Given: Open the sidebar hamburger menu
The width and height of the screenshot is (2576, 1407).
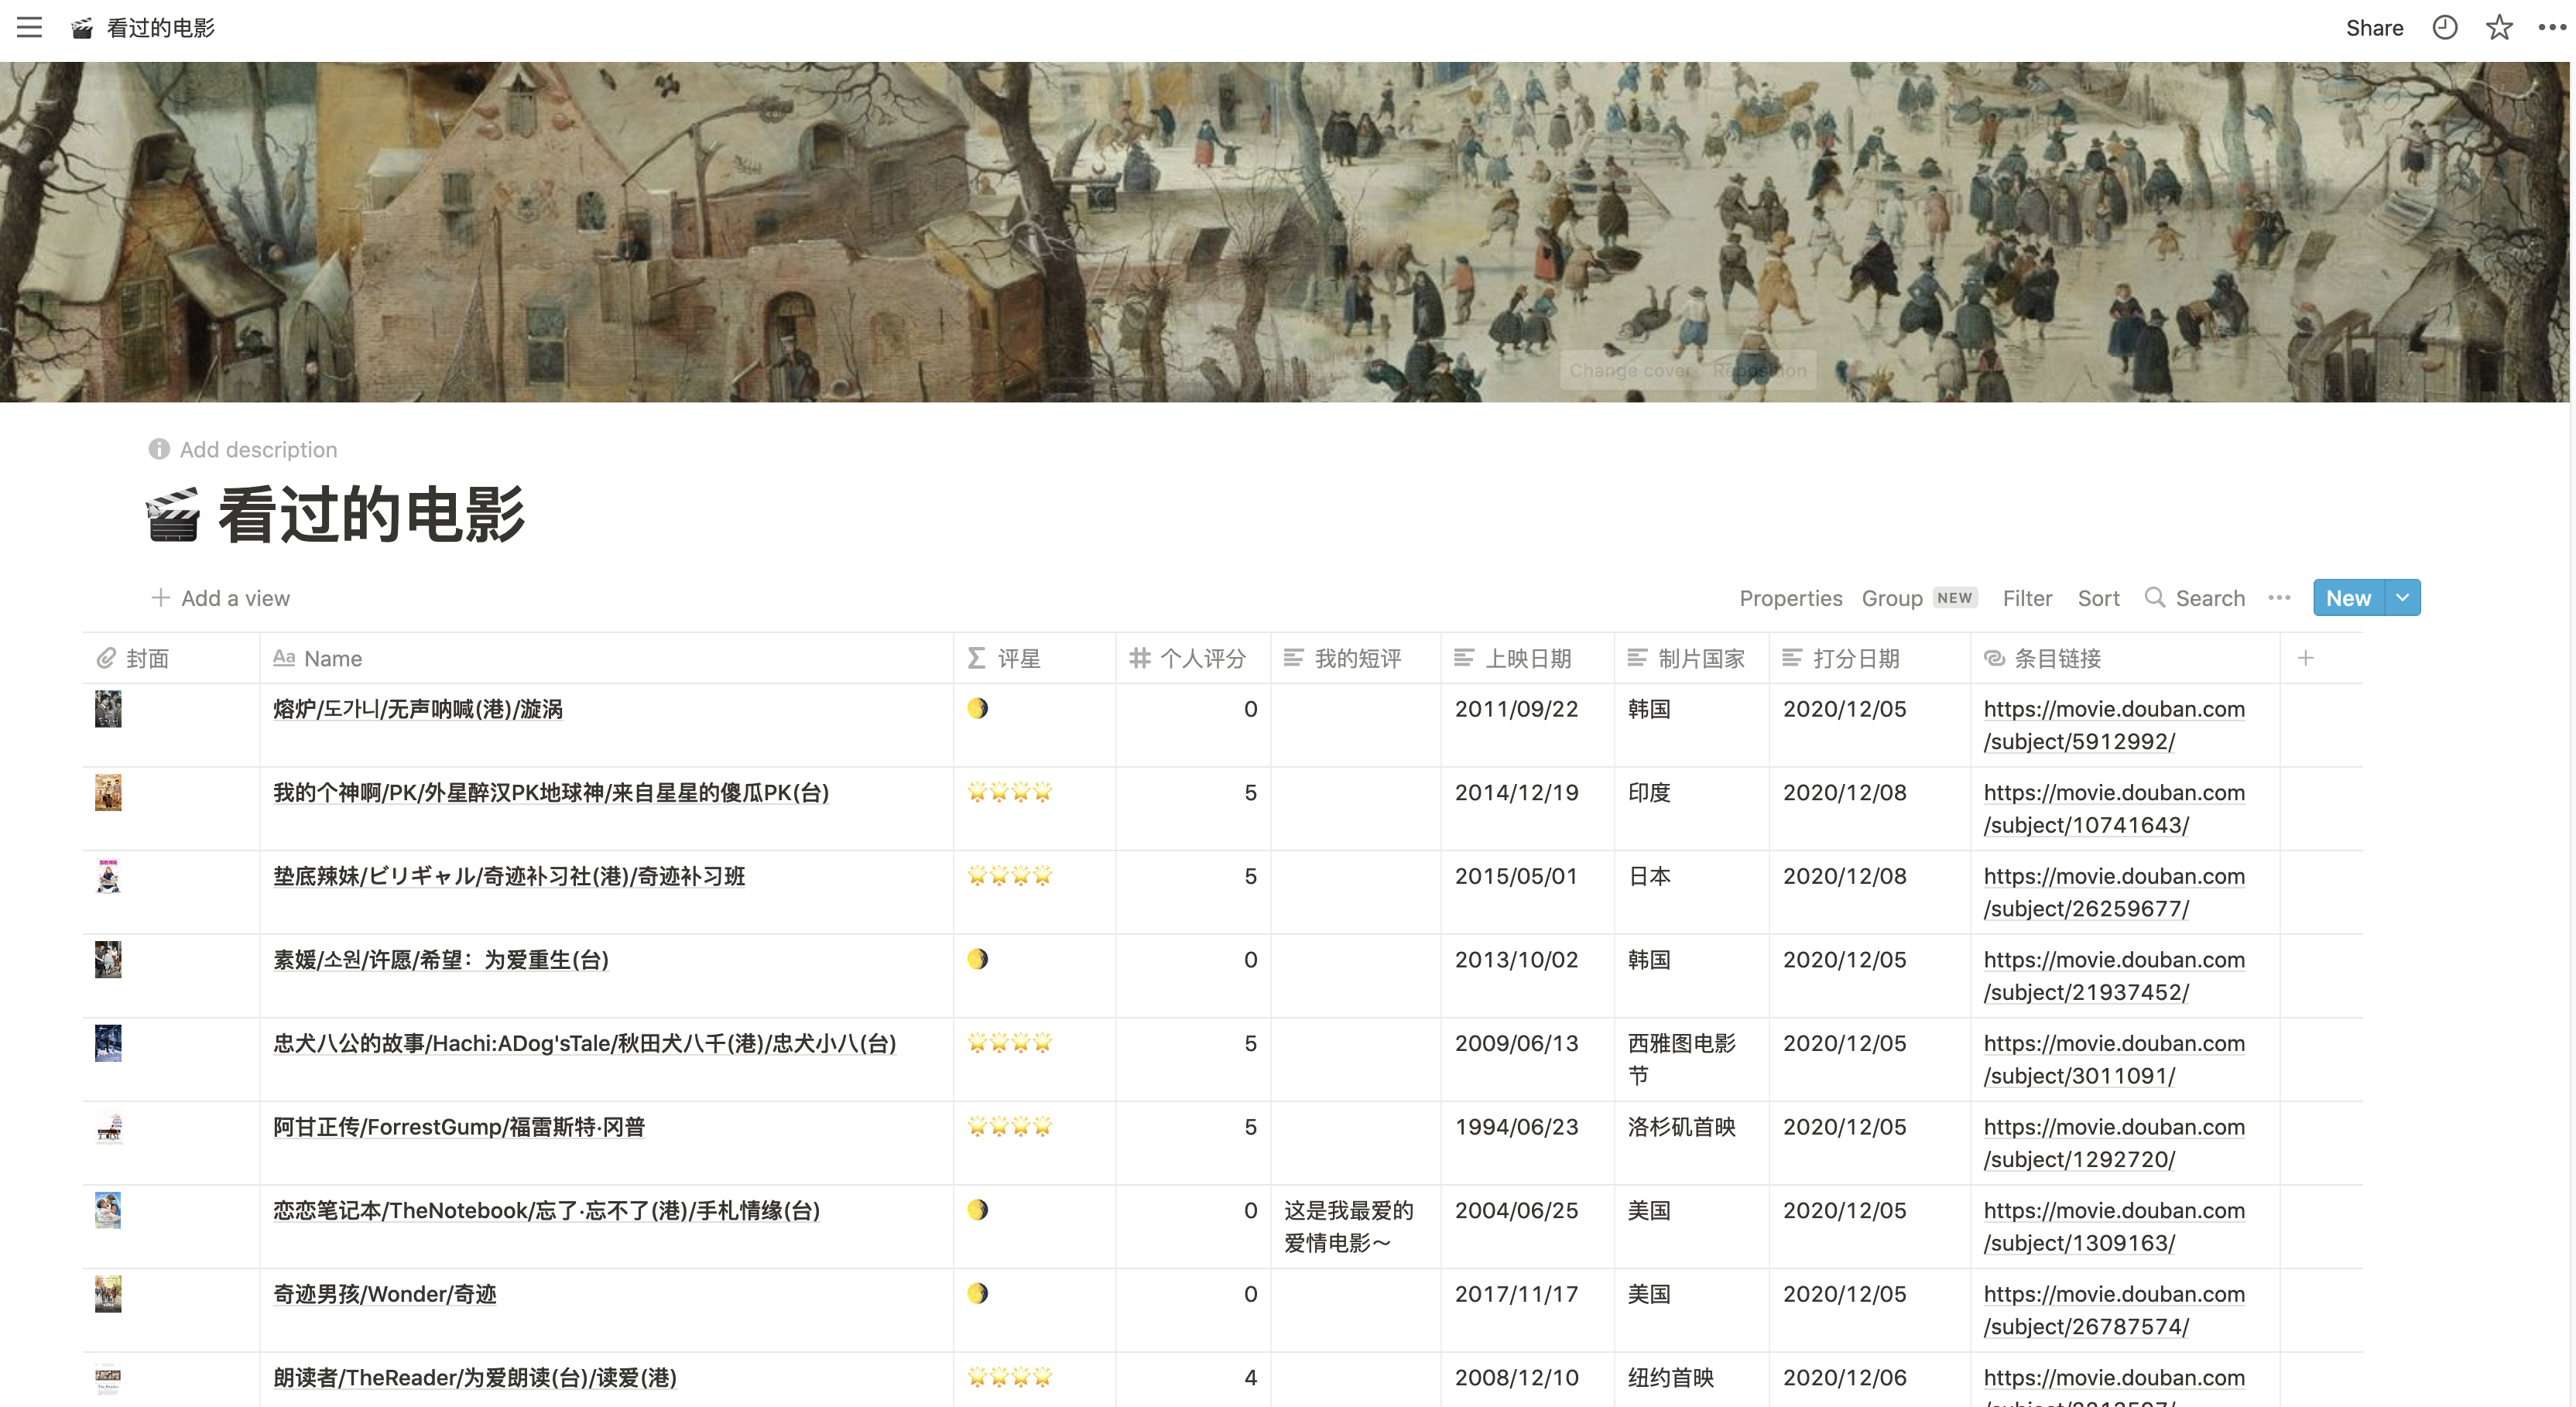Looking at the screenshot, I should (x=29, y=27).
